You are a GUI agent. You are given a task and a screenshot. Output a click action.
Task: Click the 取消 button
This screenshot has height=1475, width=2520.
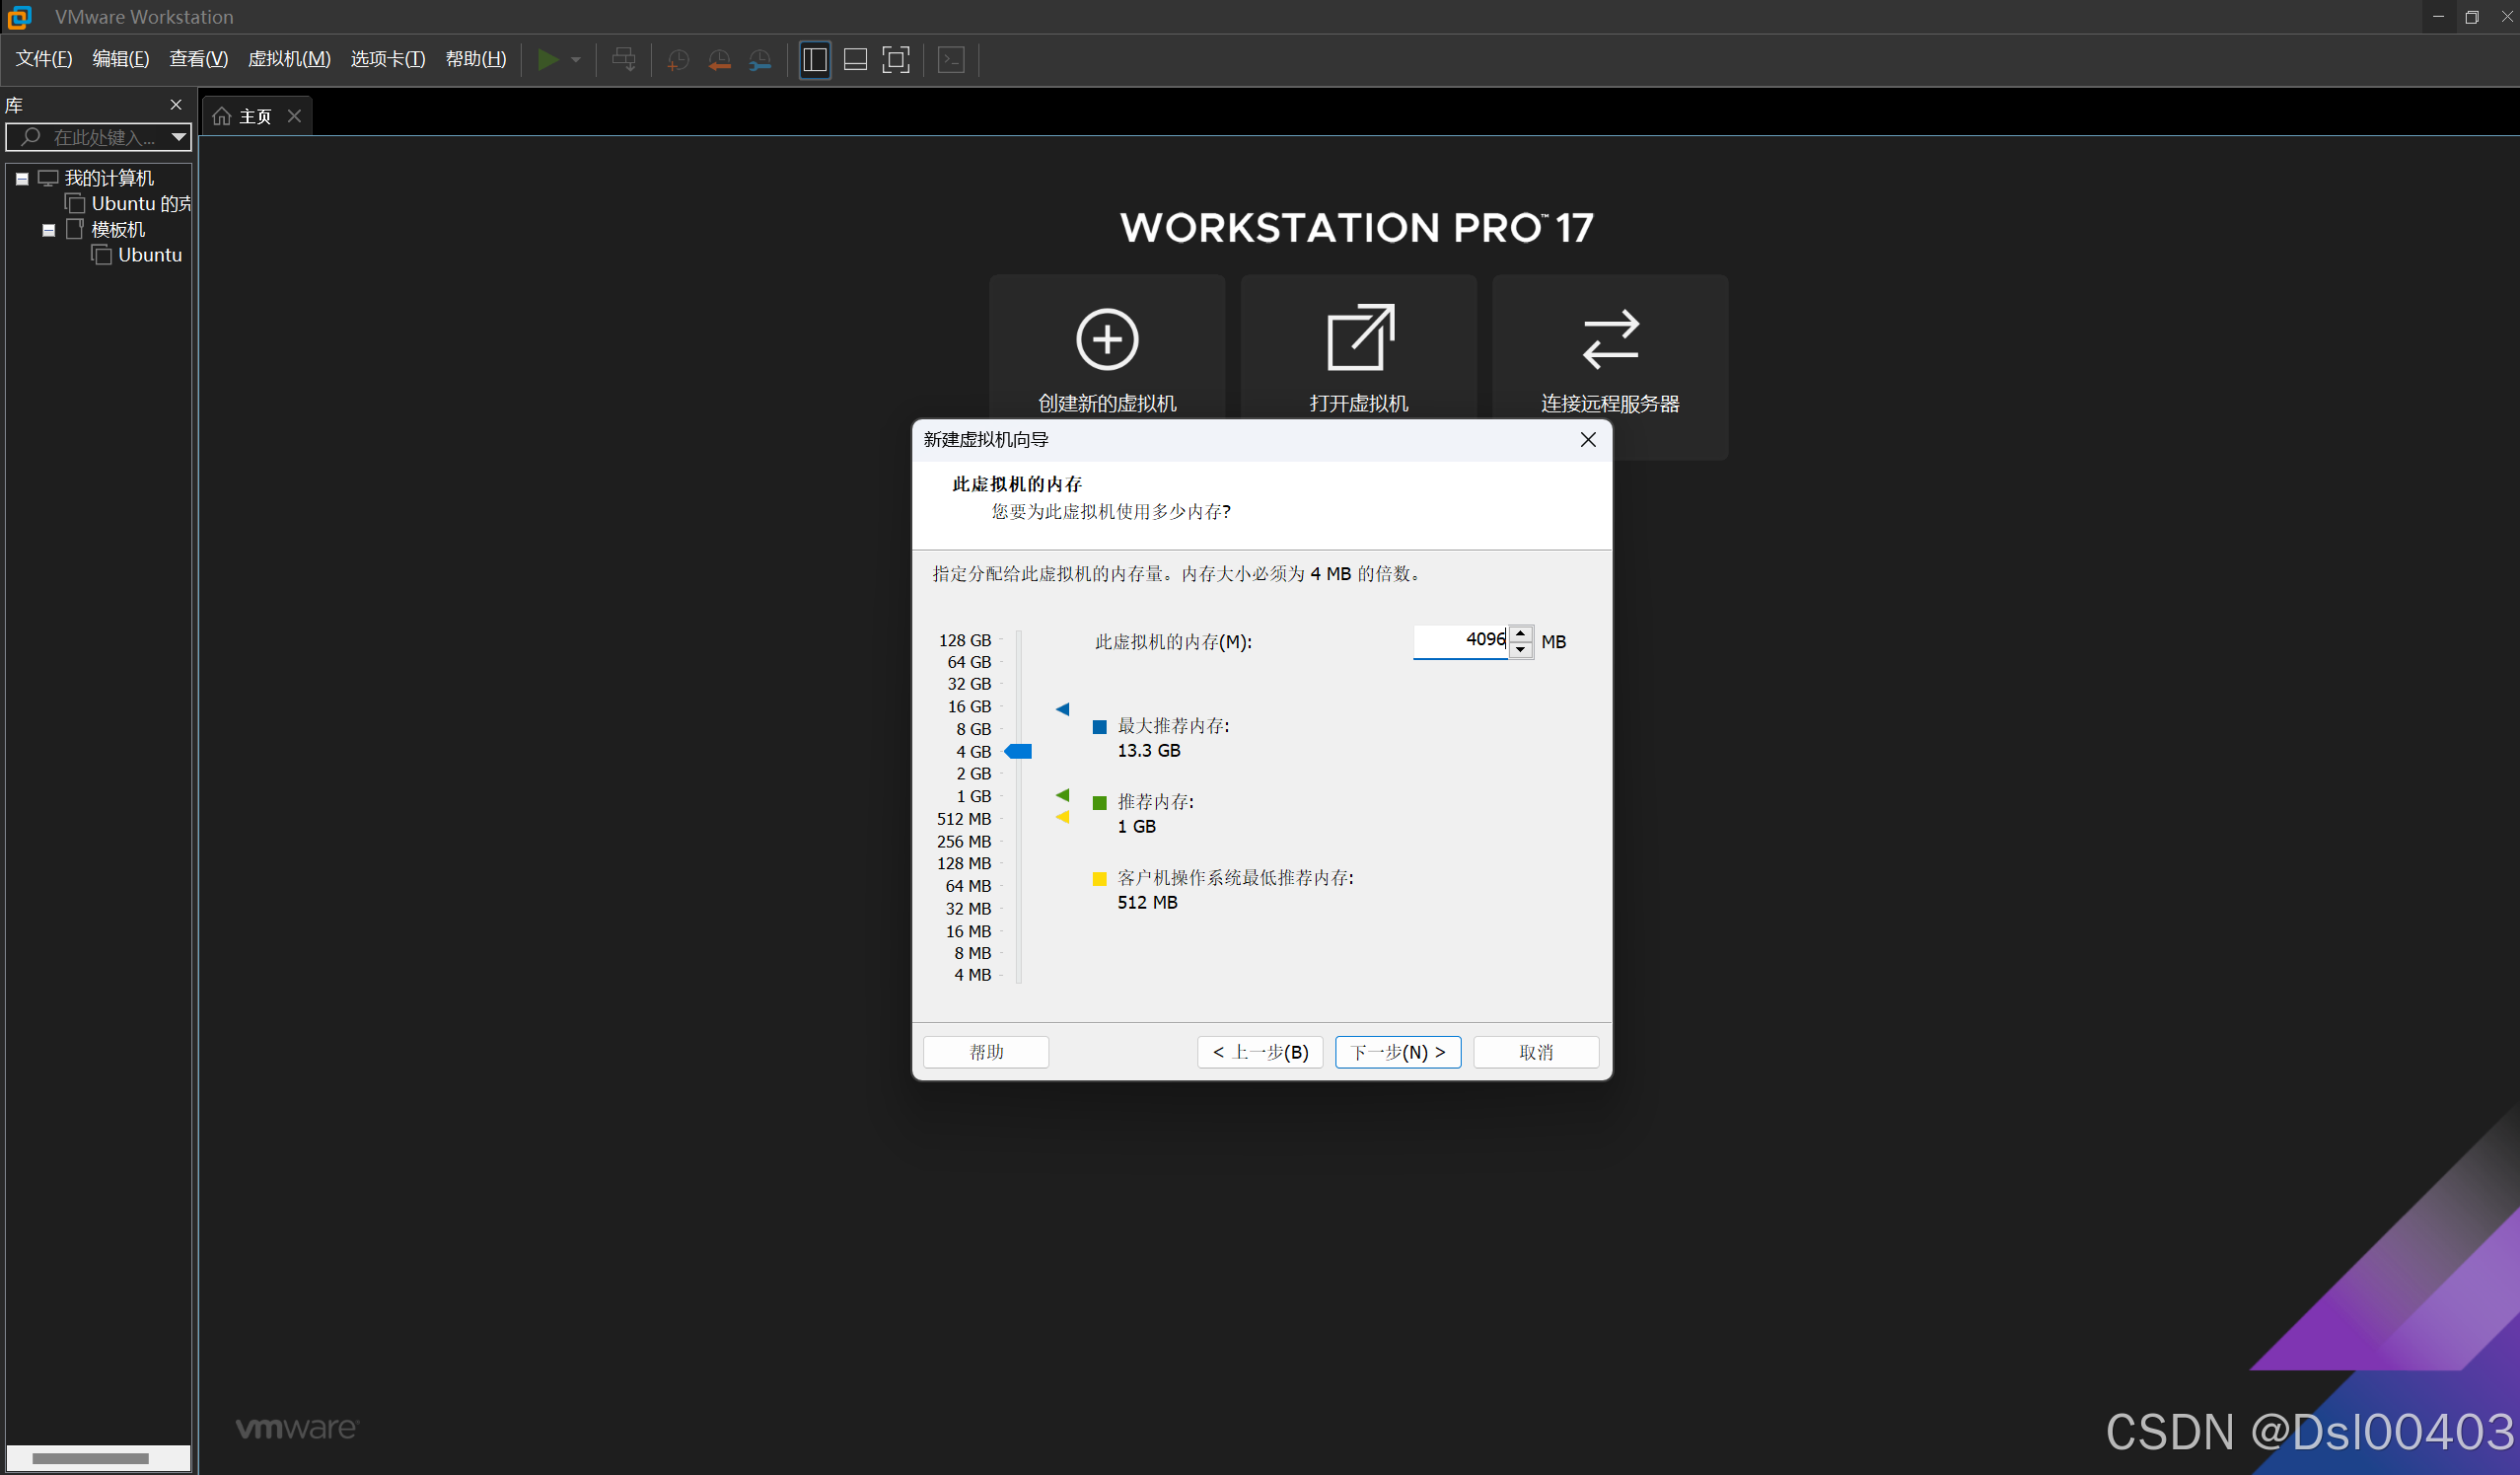point(1536,1053)
